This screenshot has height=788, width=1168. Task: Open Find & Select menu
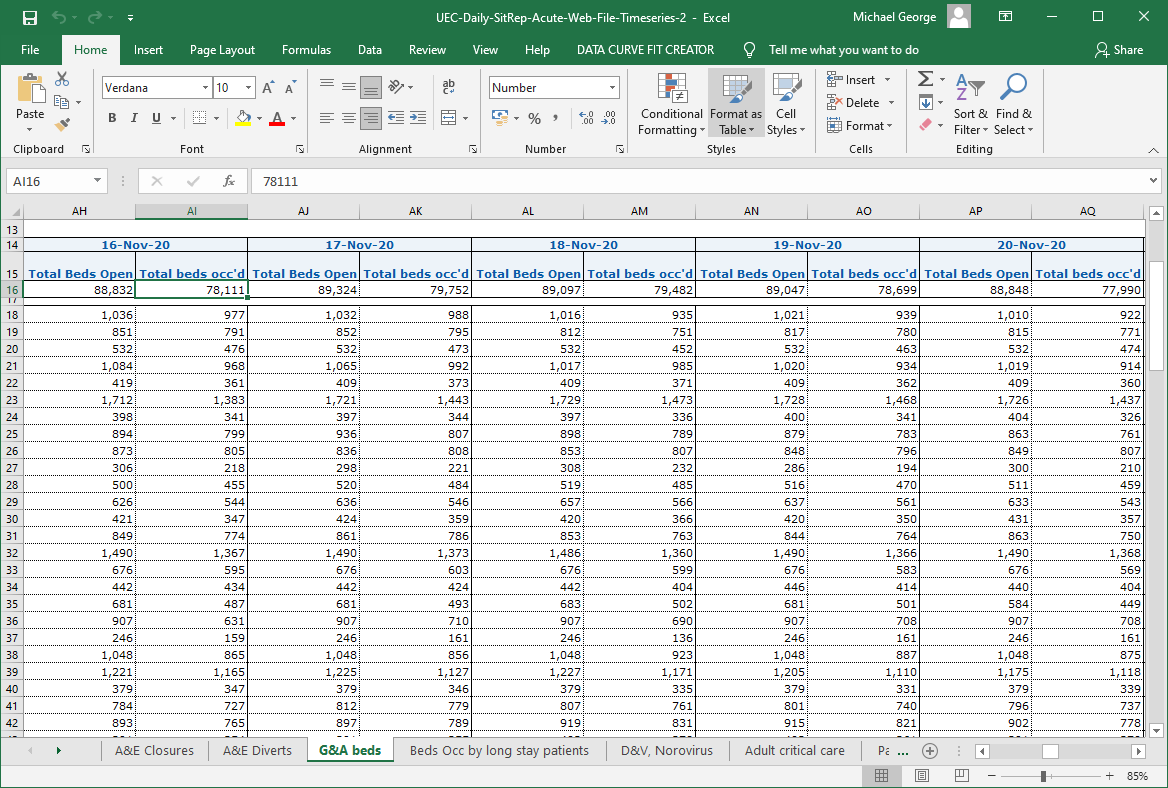[x=1014, y=104]
